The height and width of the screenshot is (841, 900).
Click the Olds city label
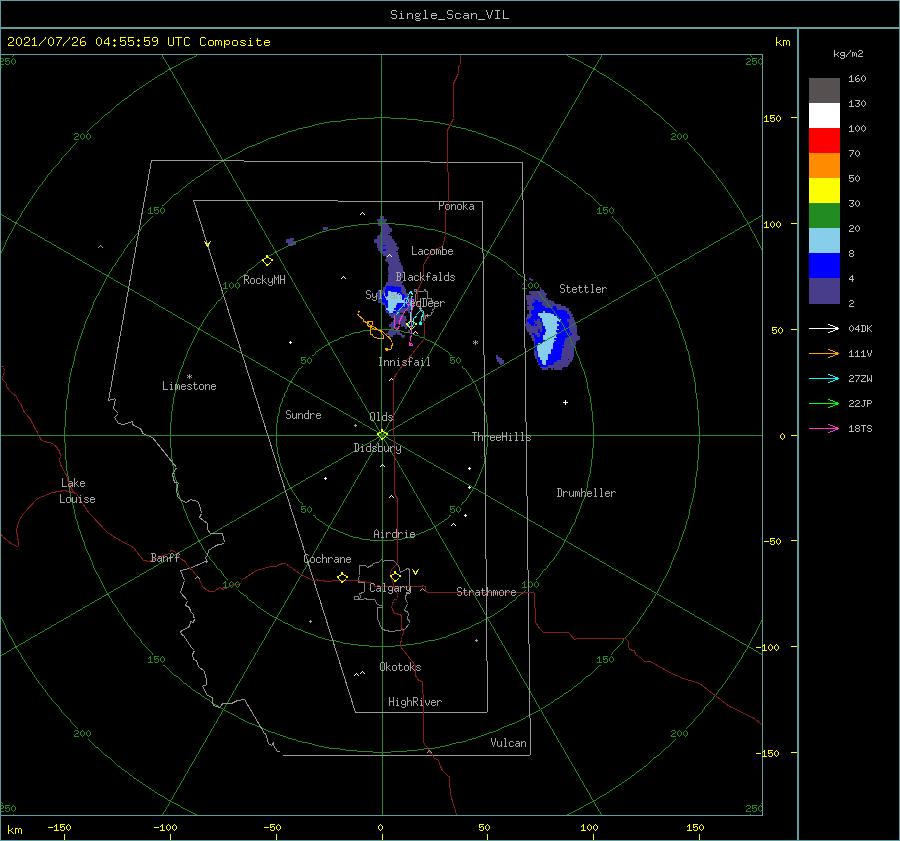(381, 417)
